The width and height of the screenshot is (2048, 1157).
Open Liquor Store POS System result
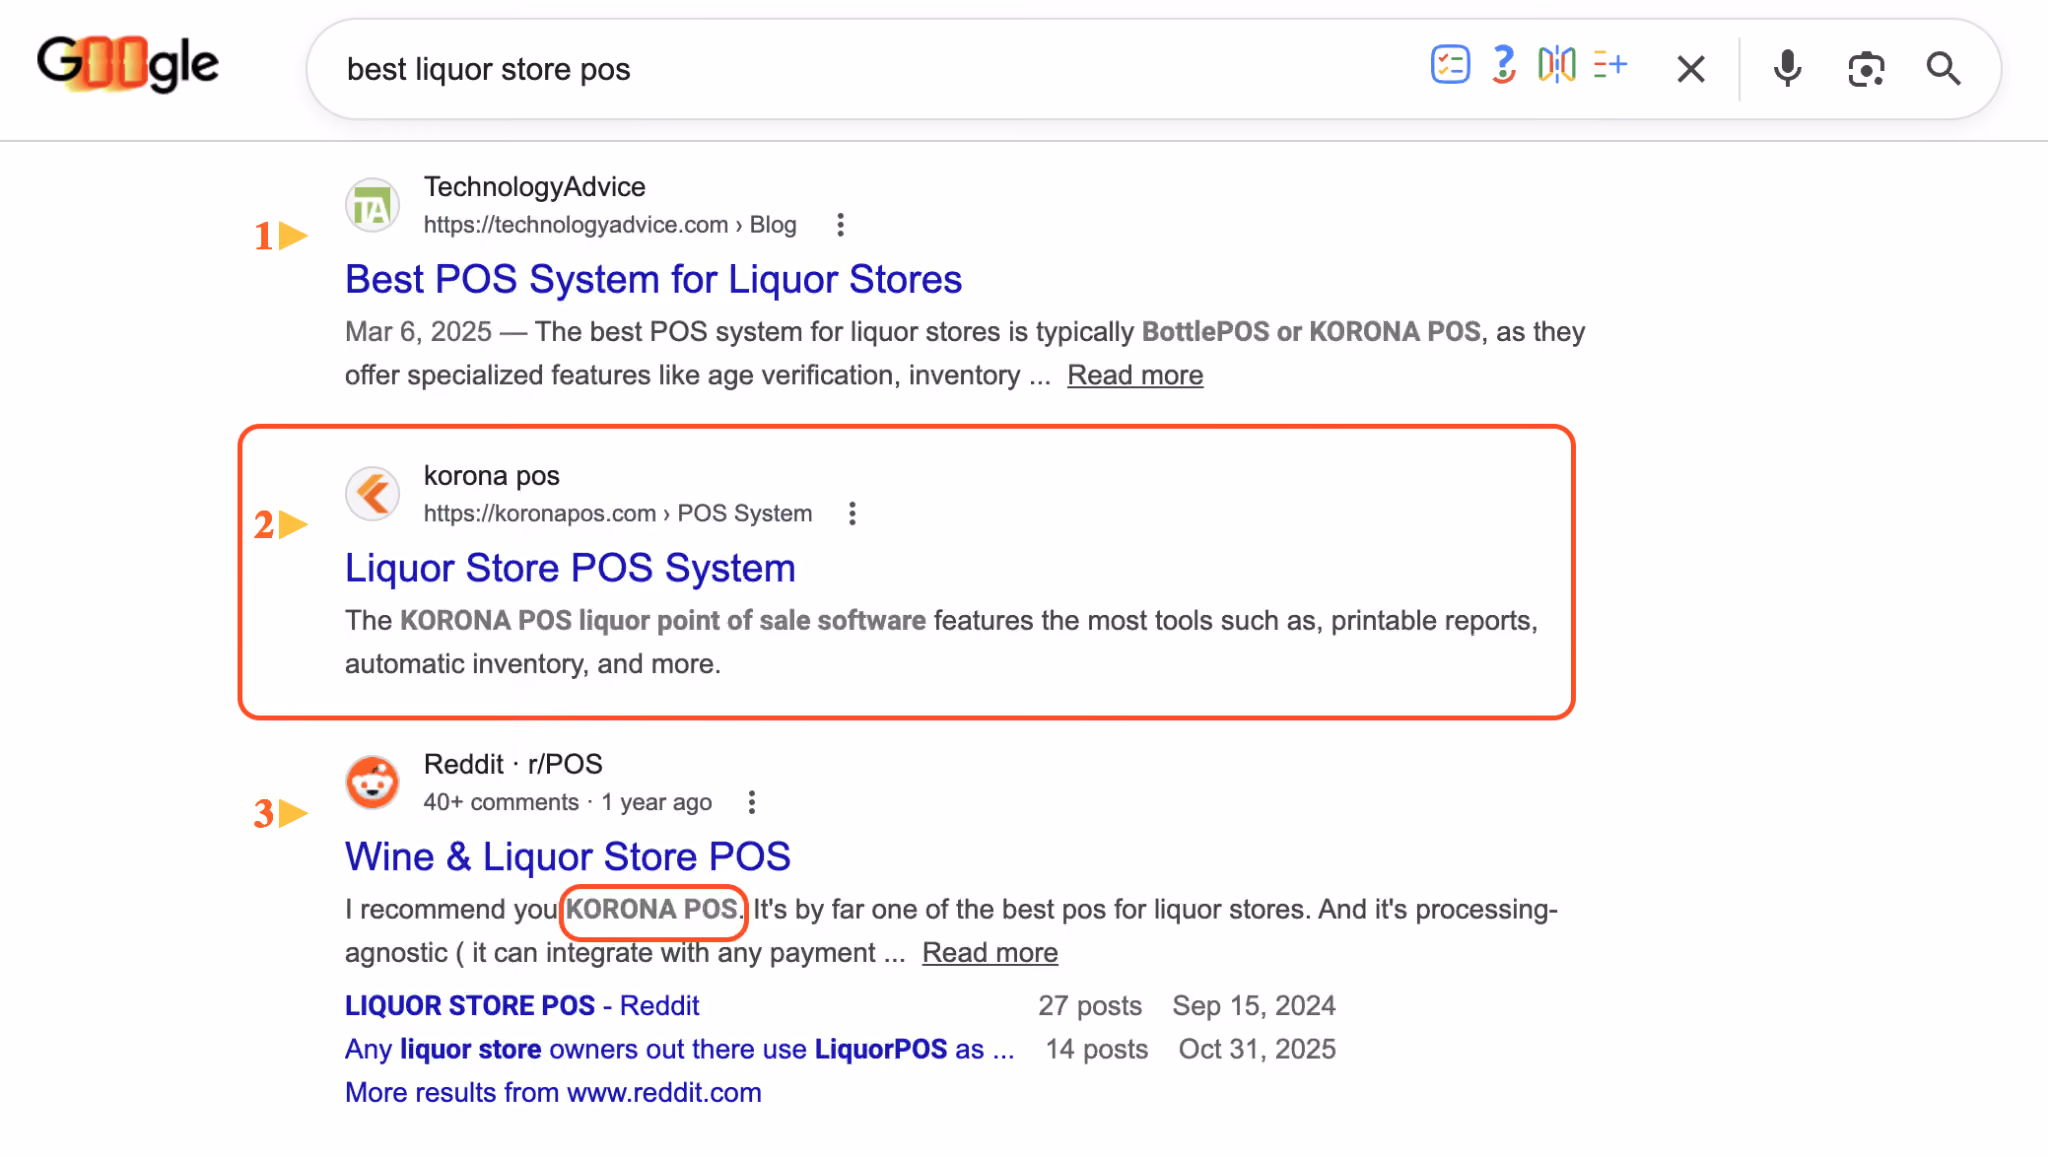[570, 568]
